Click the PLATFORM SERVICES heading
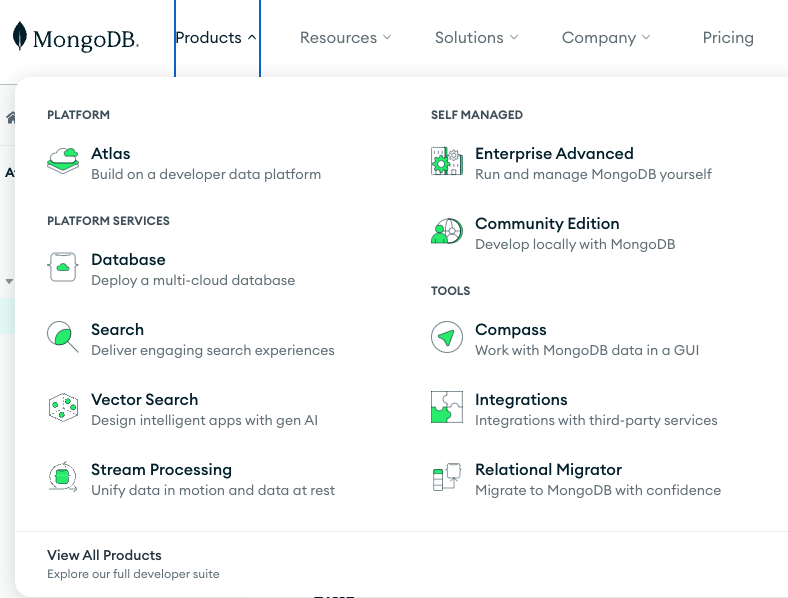Image resolution: width=788 pixels, height=598 pixels. click(x=108, y=221)
